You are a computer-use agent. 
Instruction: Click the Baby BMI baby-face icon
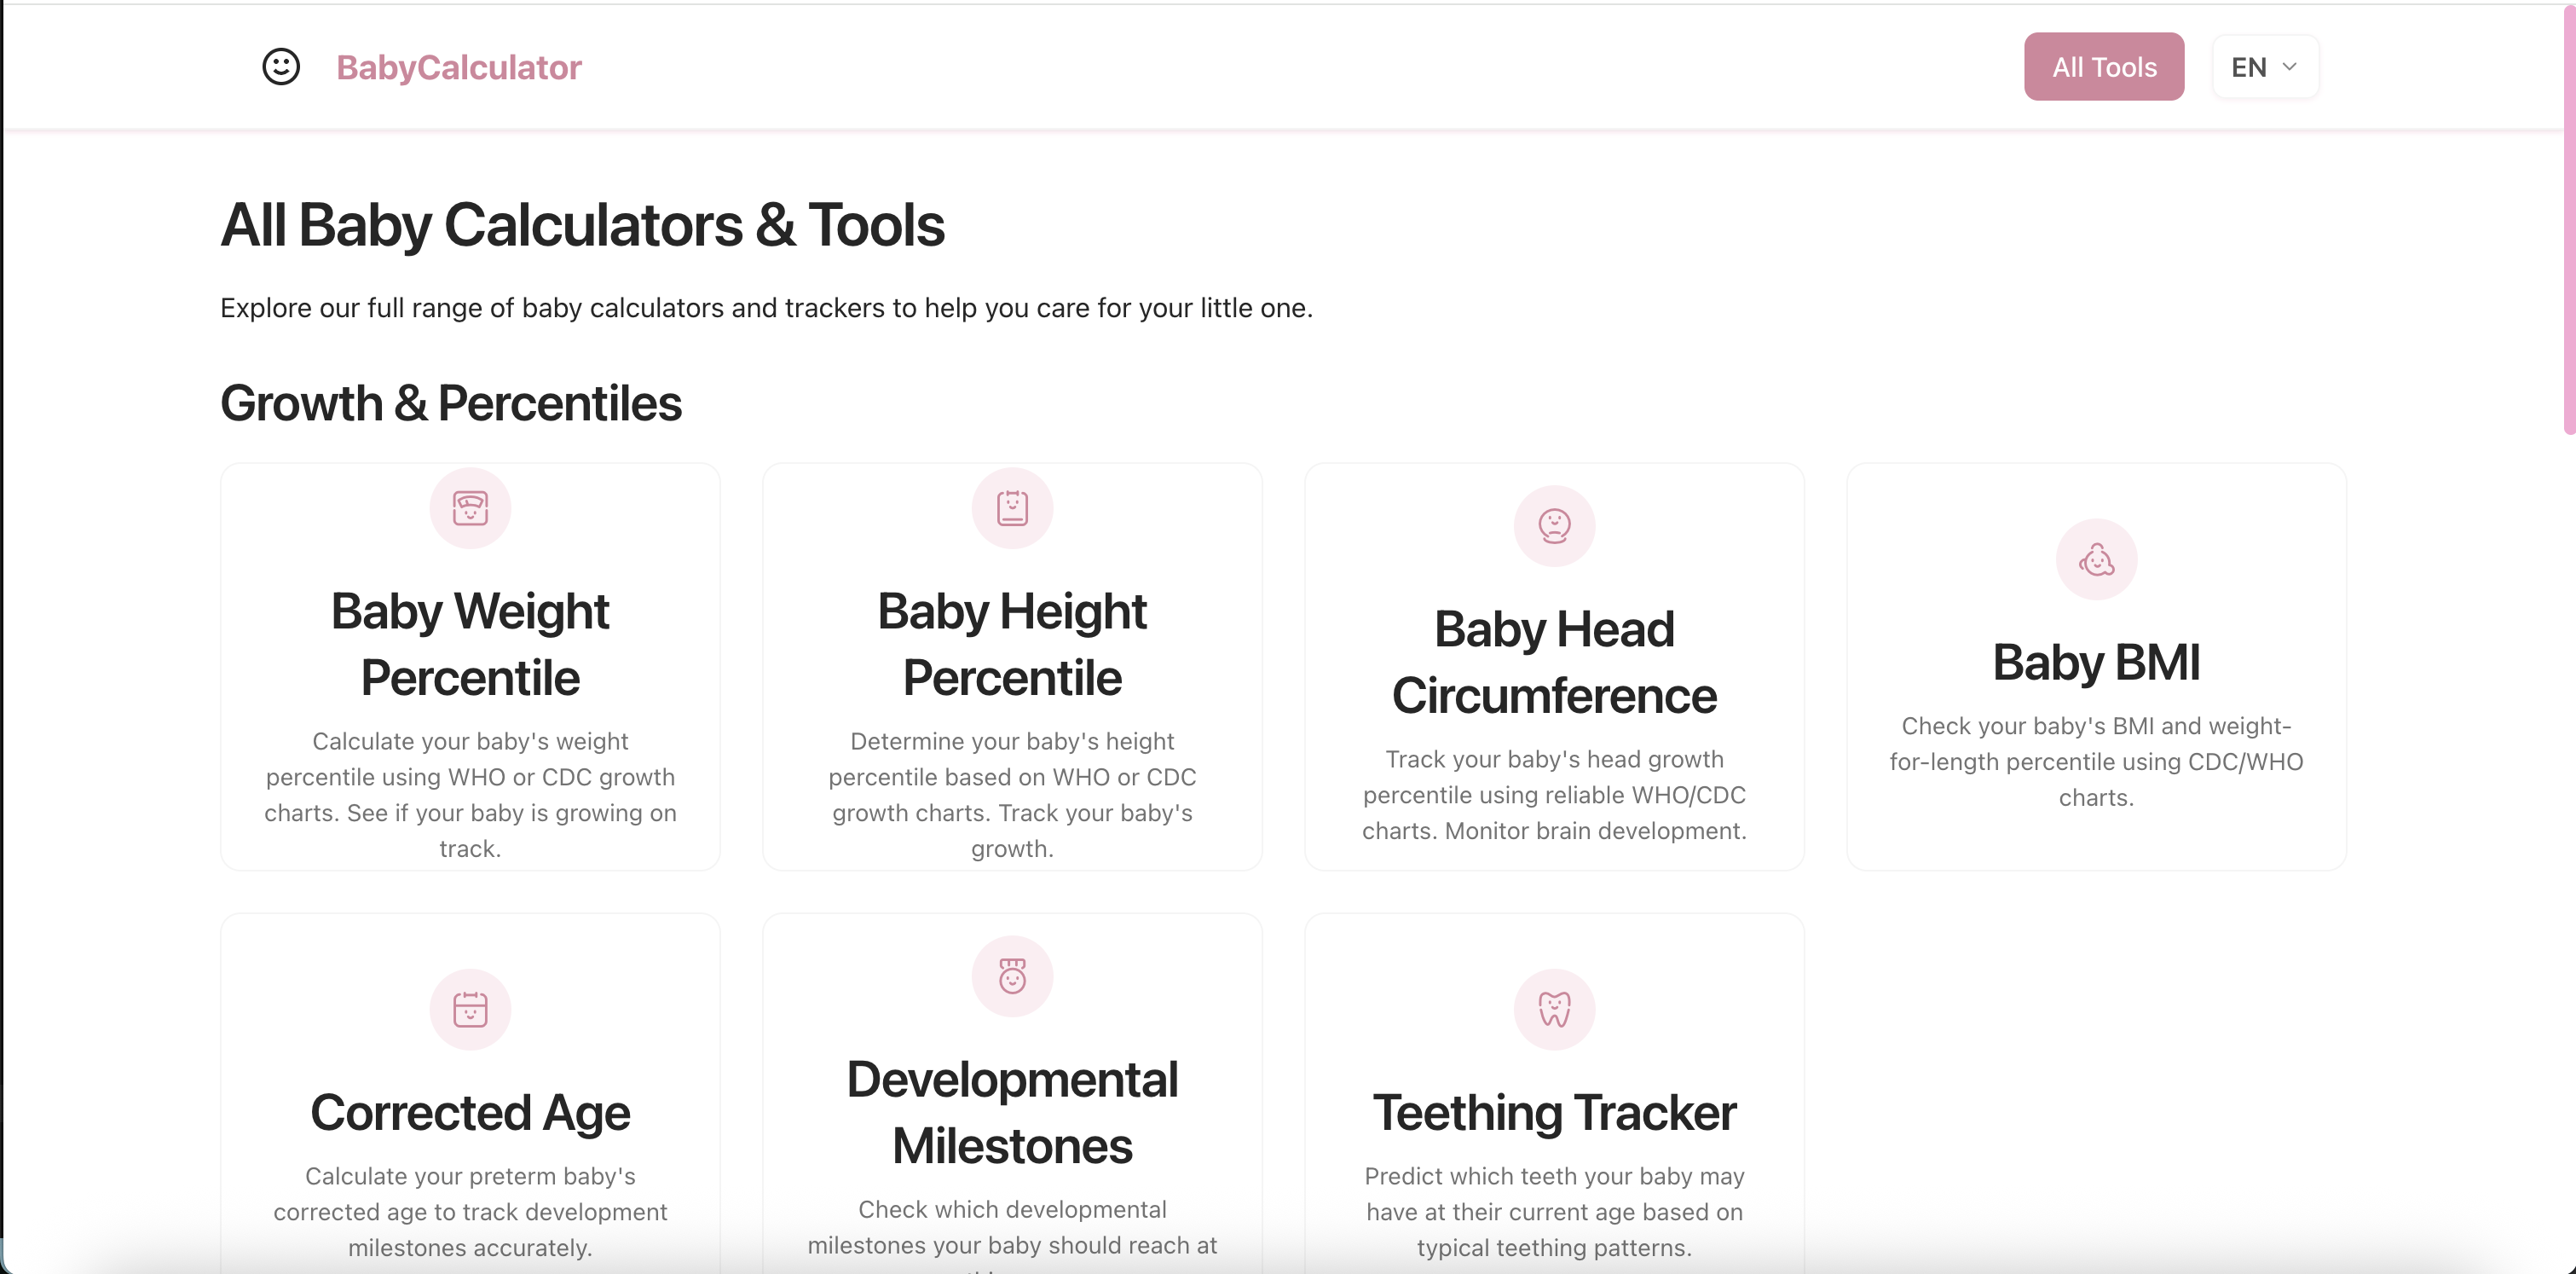tap(2096, 559)
